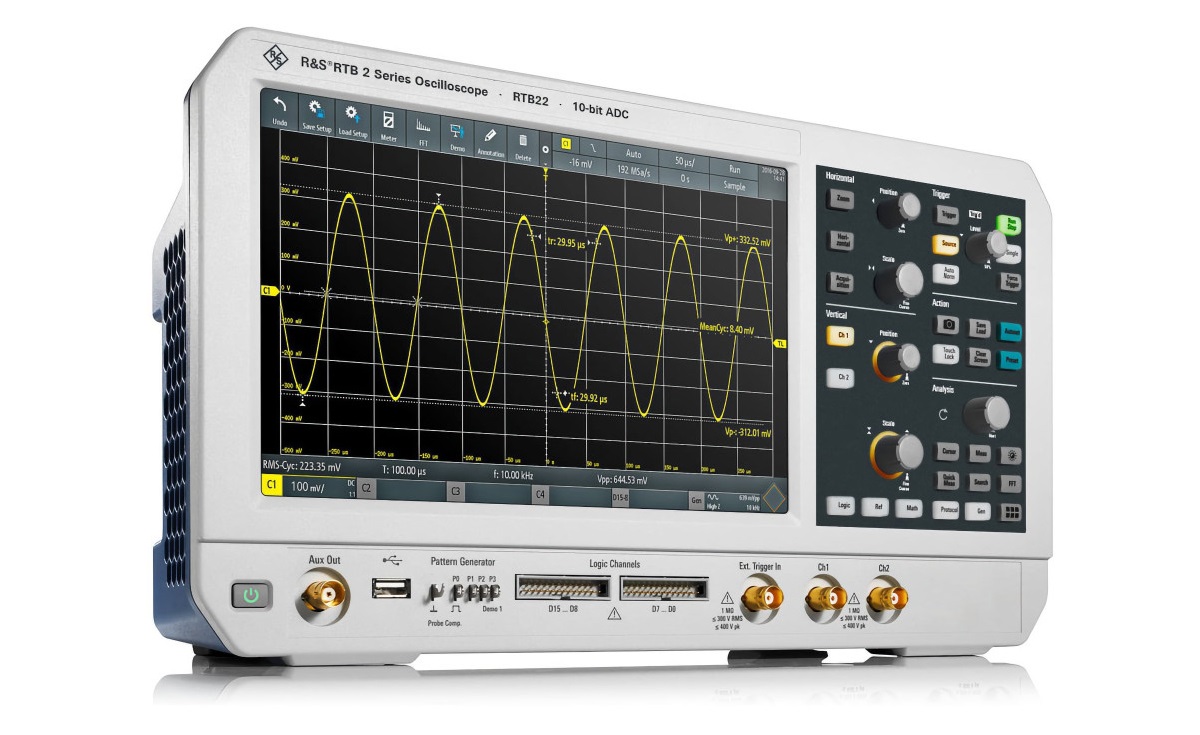The image size is (1200, 735).
Task: Open the Auto trigger mode field
Action: click(x=633, y=155)
